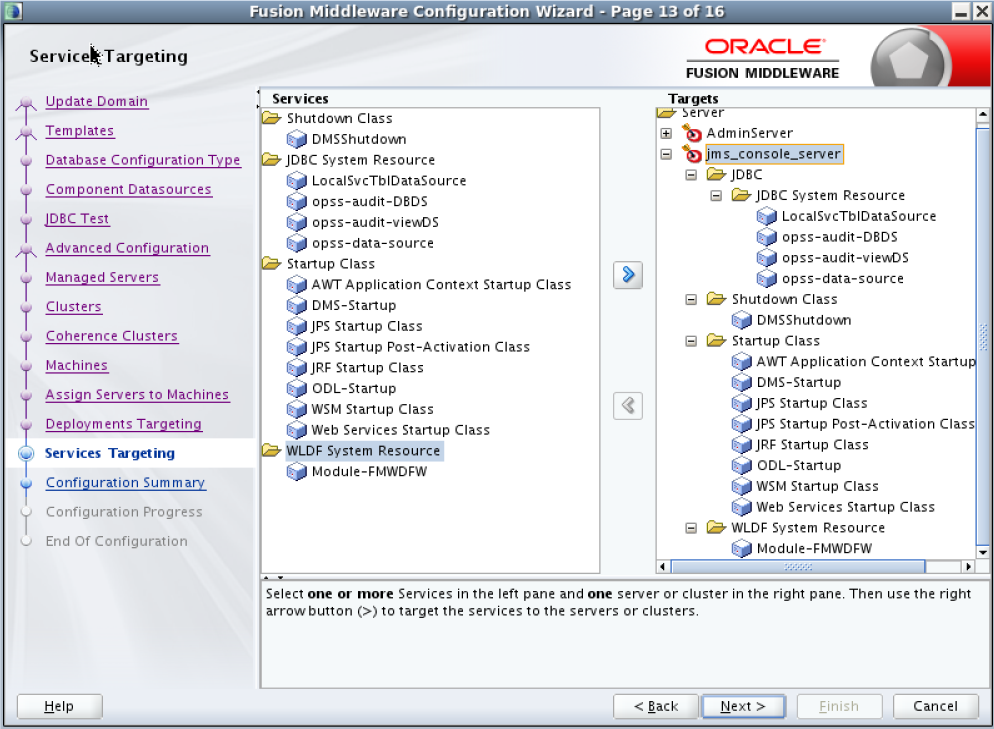The image size is (994, 729).
Task: Click the Next button
Action: click(743, 706)
